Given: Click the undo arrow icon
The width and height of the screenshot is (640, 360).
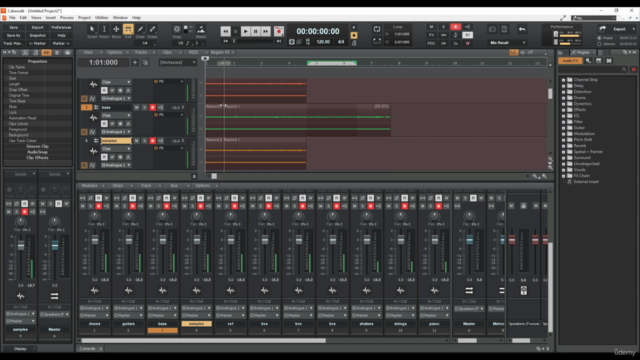Looking at the screenshot, I should pos(522,29).
